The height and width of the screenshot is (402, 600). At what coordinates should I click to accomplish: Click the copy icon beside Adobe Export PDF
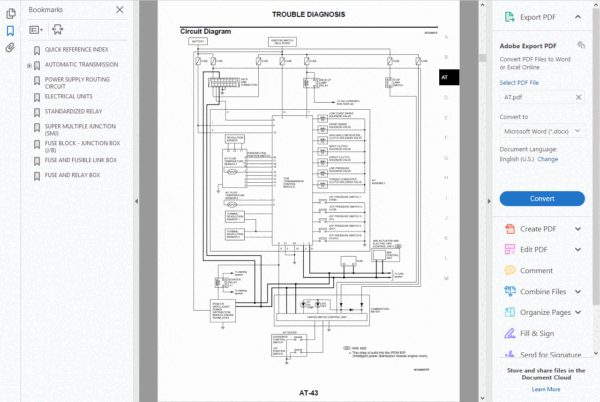(x=581, y=45)
